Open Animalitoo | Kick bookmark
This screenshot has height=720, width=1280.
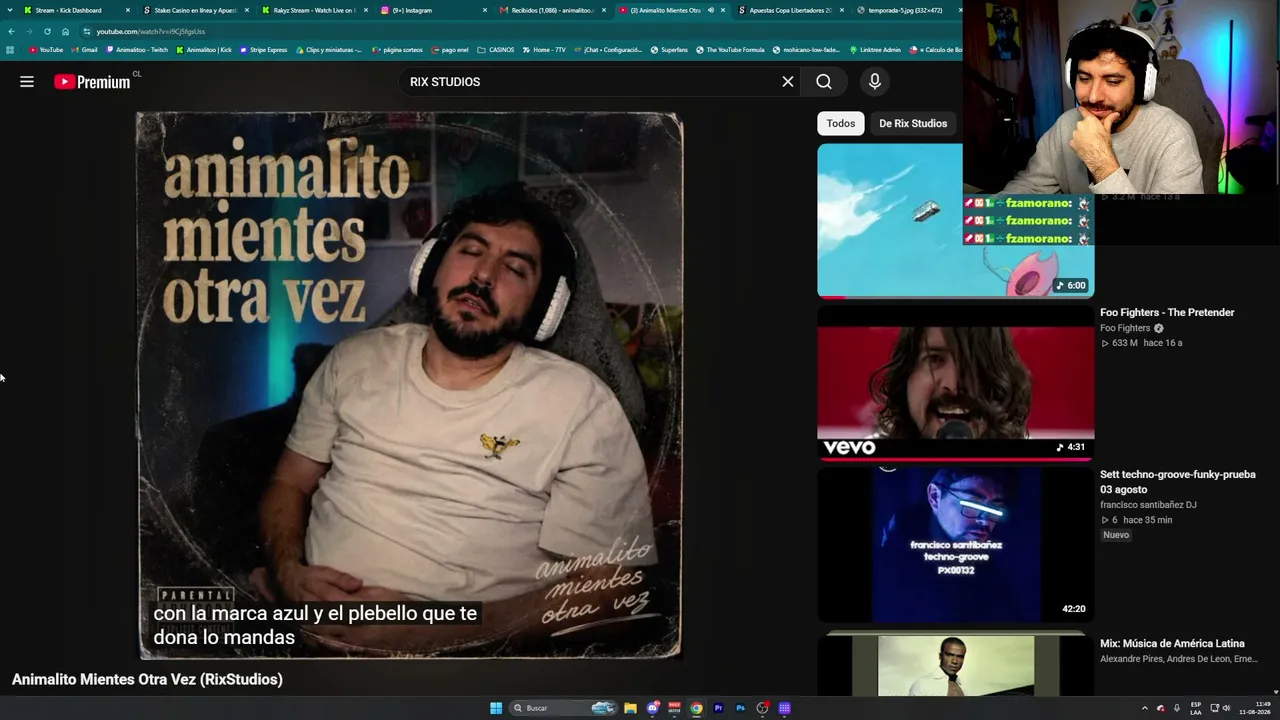204,50
